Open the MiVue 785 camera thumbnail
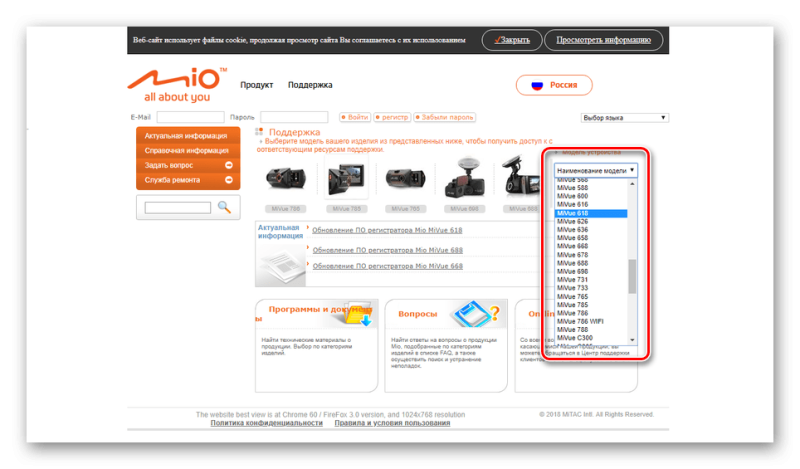This screenshot has width=800, height=469. (x=347, y=179)
